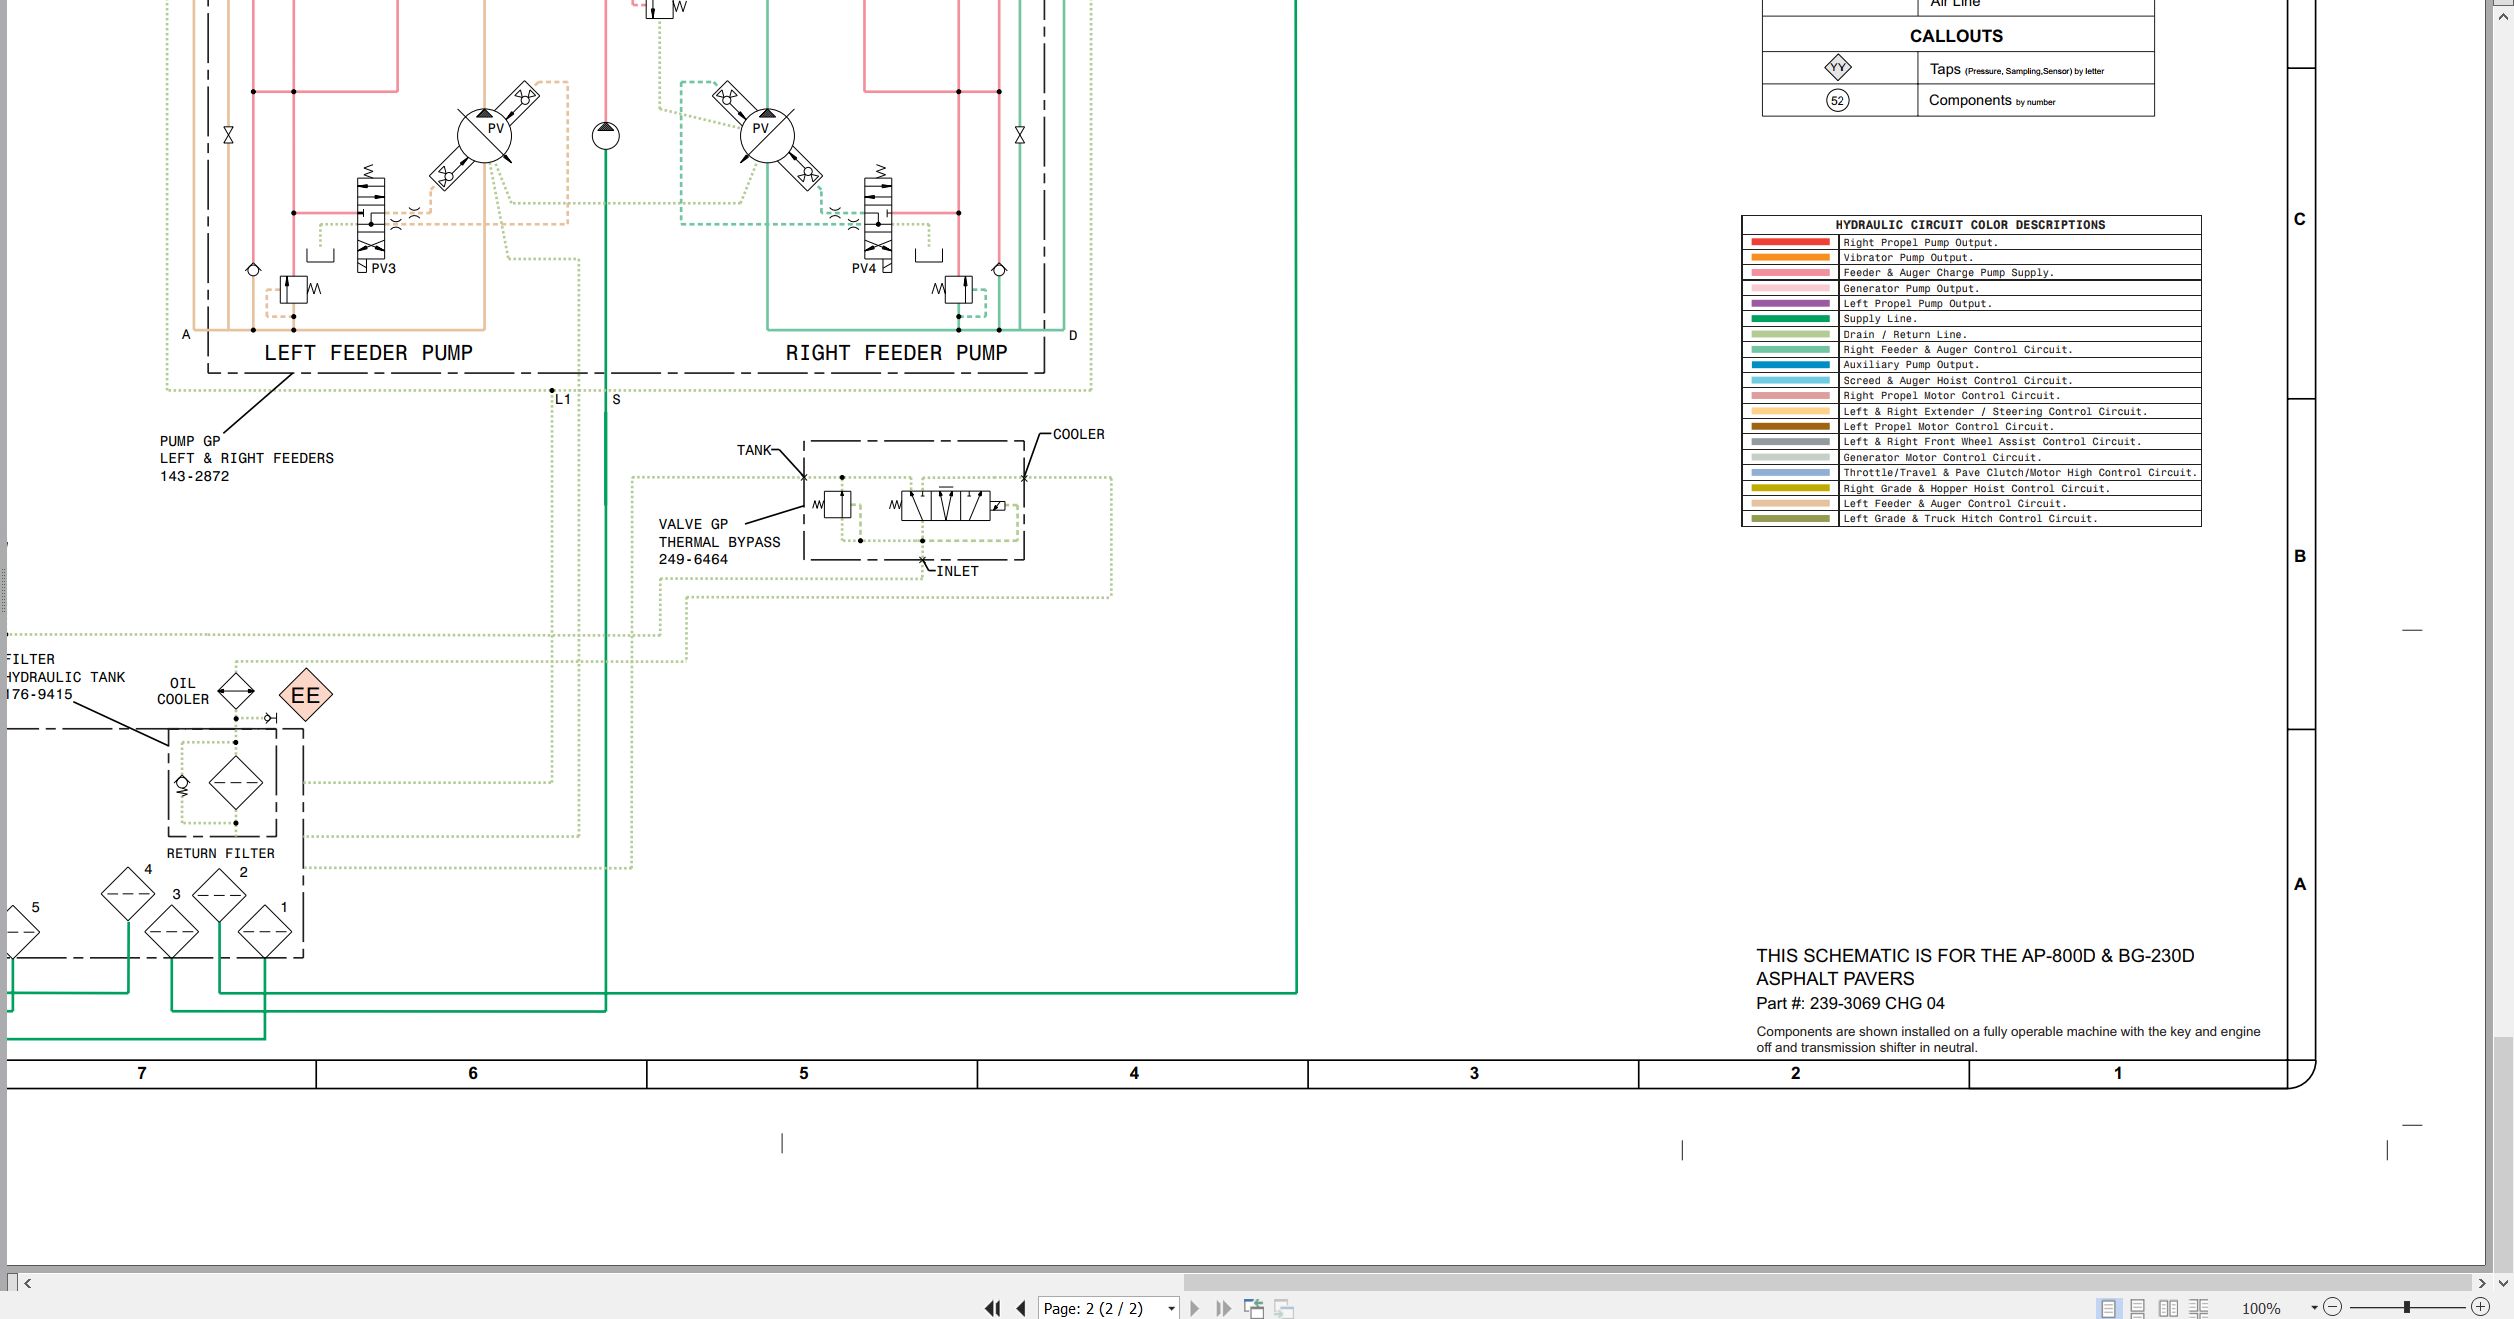The height and width of the screenshot is (1319, 2514).
Task: Click the horizontal scrollbar right arrow
Action: click(2482, 1283)
